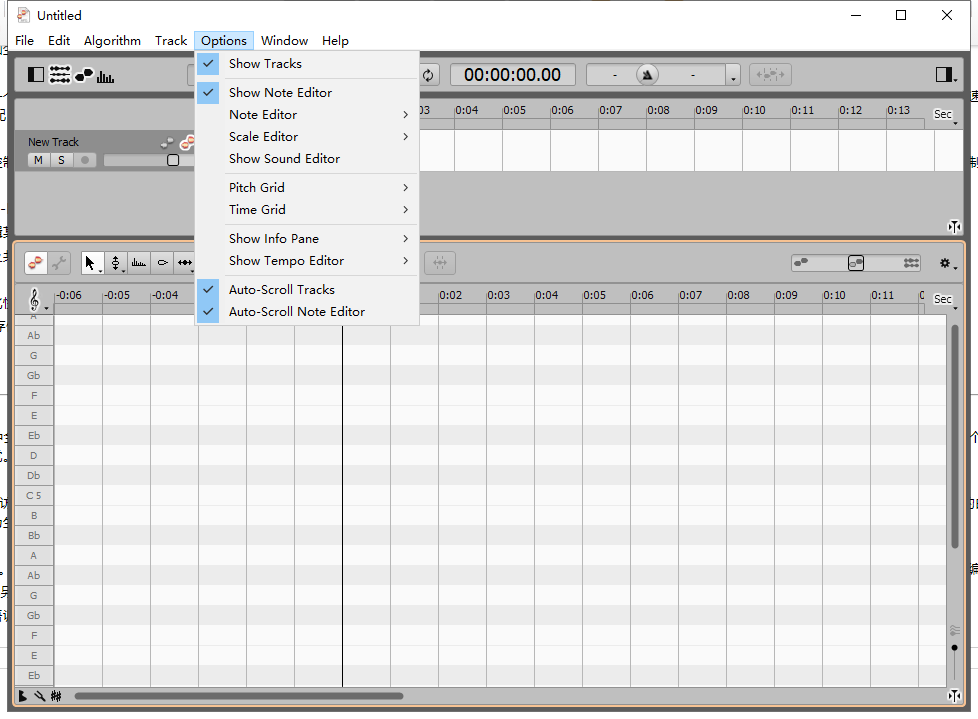Click the wavy lines icon above vertical zoom

tap(954, 630)
